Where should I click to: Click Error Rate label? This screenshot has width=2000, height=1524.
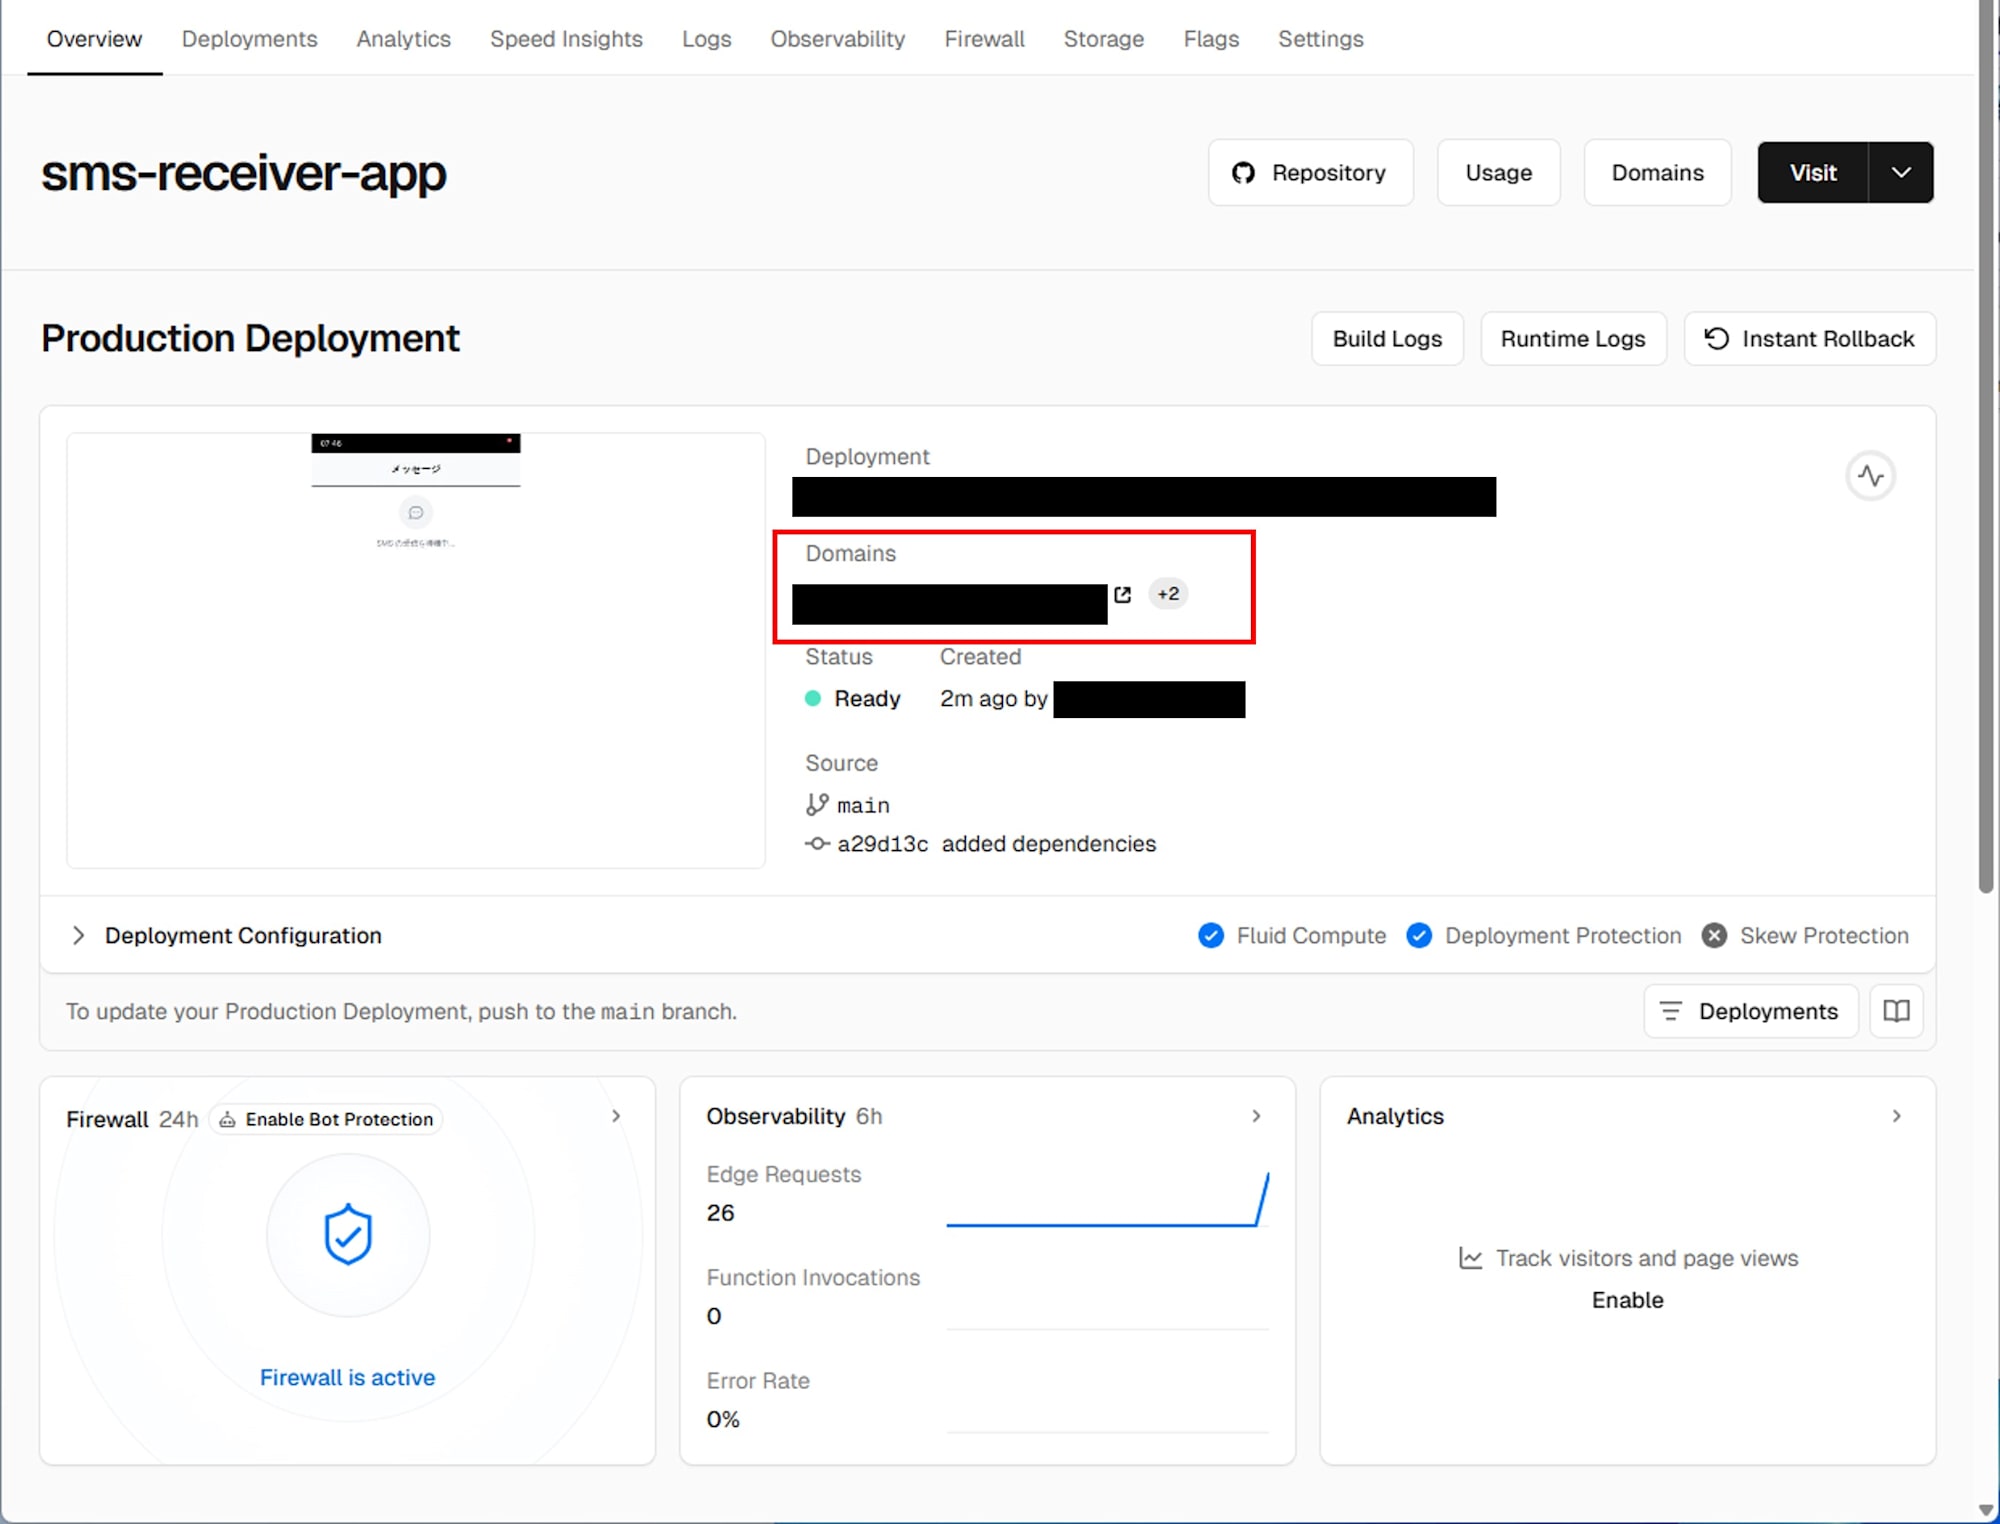tap(758, 1380)
